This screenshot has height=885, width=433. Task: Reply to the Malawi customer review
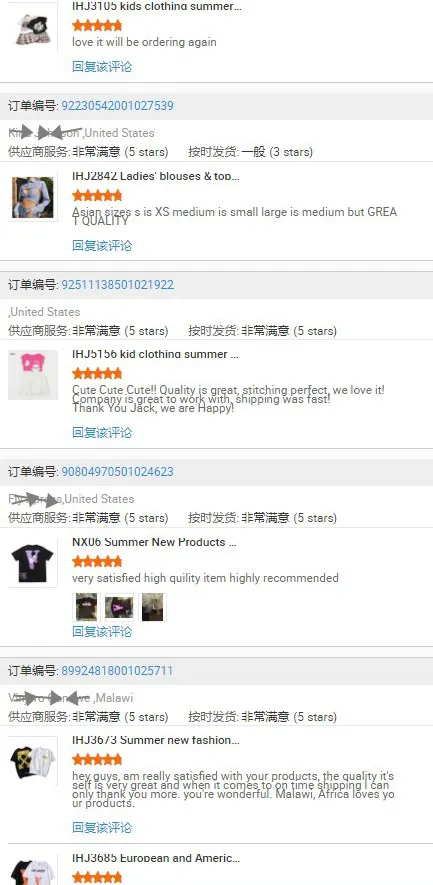[102, 828]
